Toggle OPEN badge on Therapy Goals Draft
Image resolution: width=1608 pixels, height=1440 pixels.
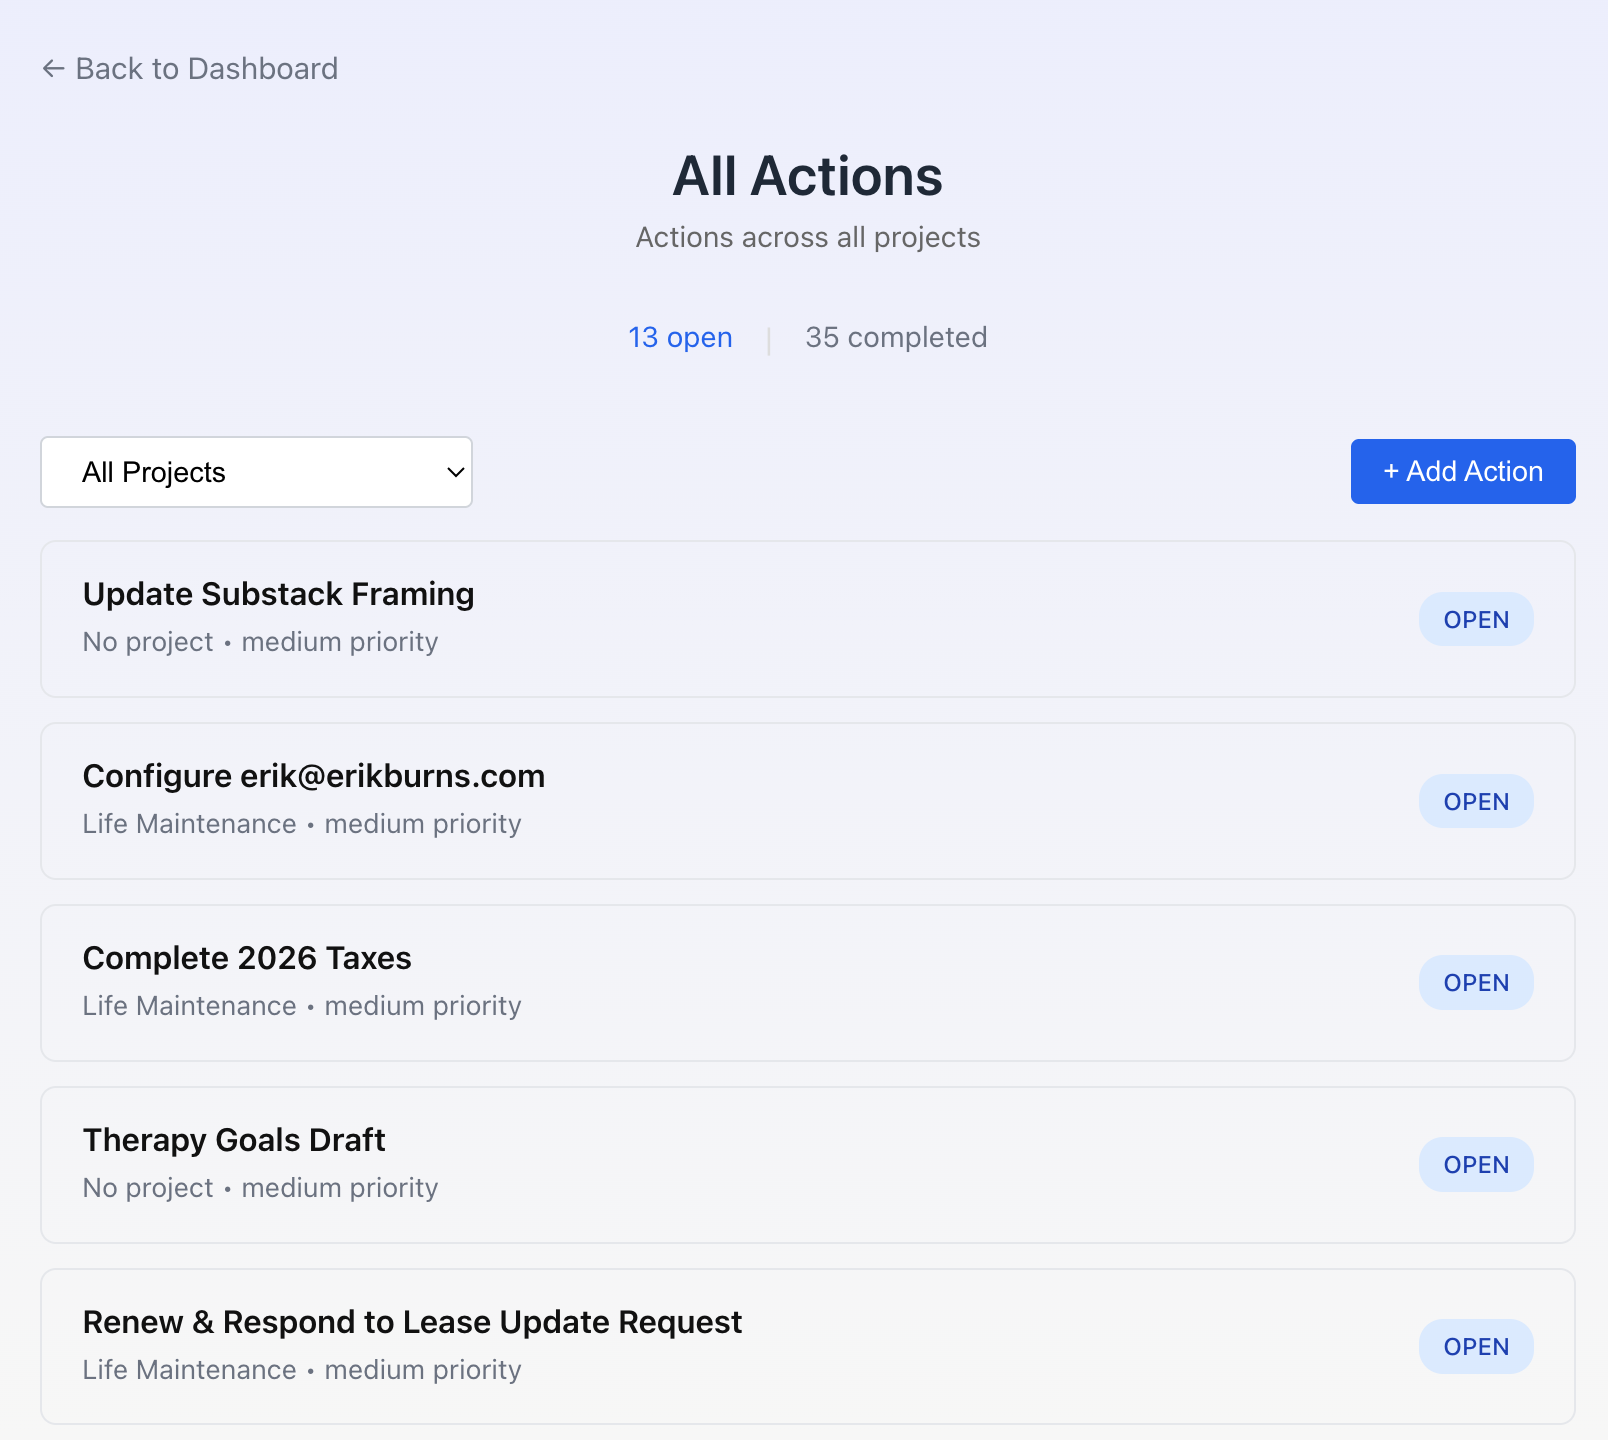click(1475, 1165)
